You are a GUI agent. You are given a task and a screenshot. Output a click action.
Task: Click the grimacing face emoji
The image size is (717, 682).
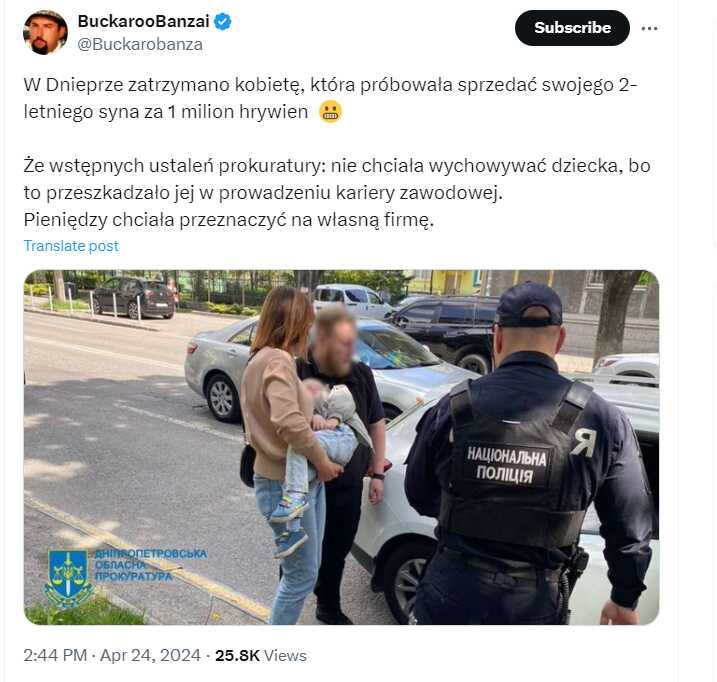coord(330,112)
